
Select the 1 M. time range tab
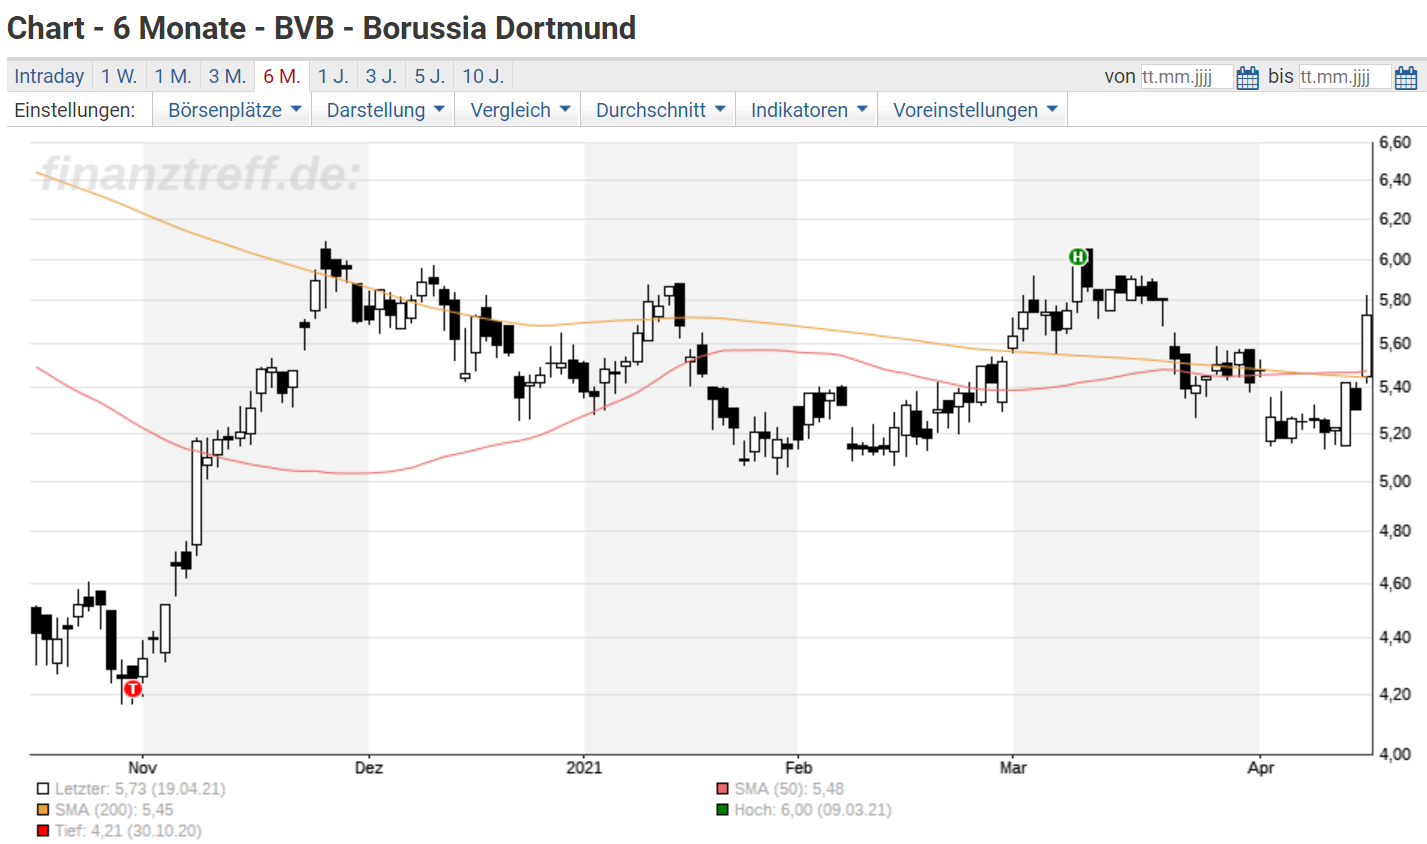click(173, 76)
